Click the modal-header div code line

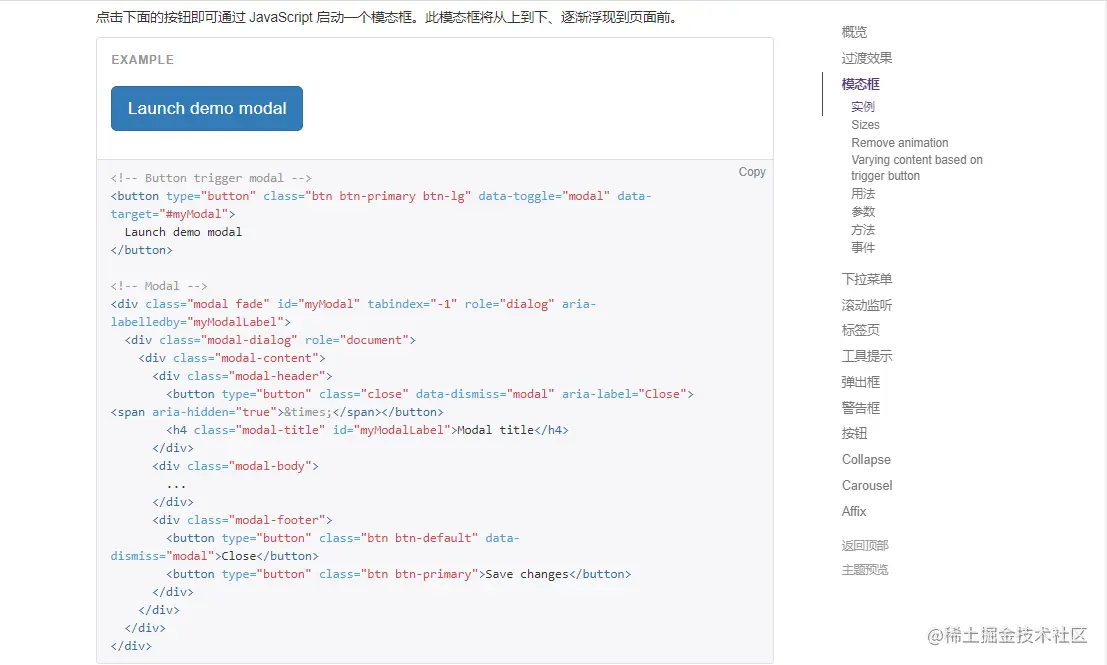(x=242, y=376)
